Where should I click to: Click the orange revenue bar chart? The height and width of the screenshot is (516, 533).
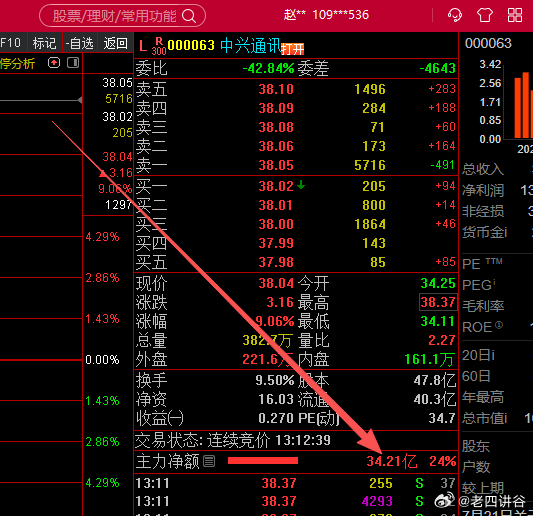pyautogui.click(x=523, y=105)
